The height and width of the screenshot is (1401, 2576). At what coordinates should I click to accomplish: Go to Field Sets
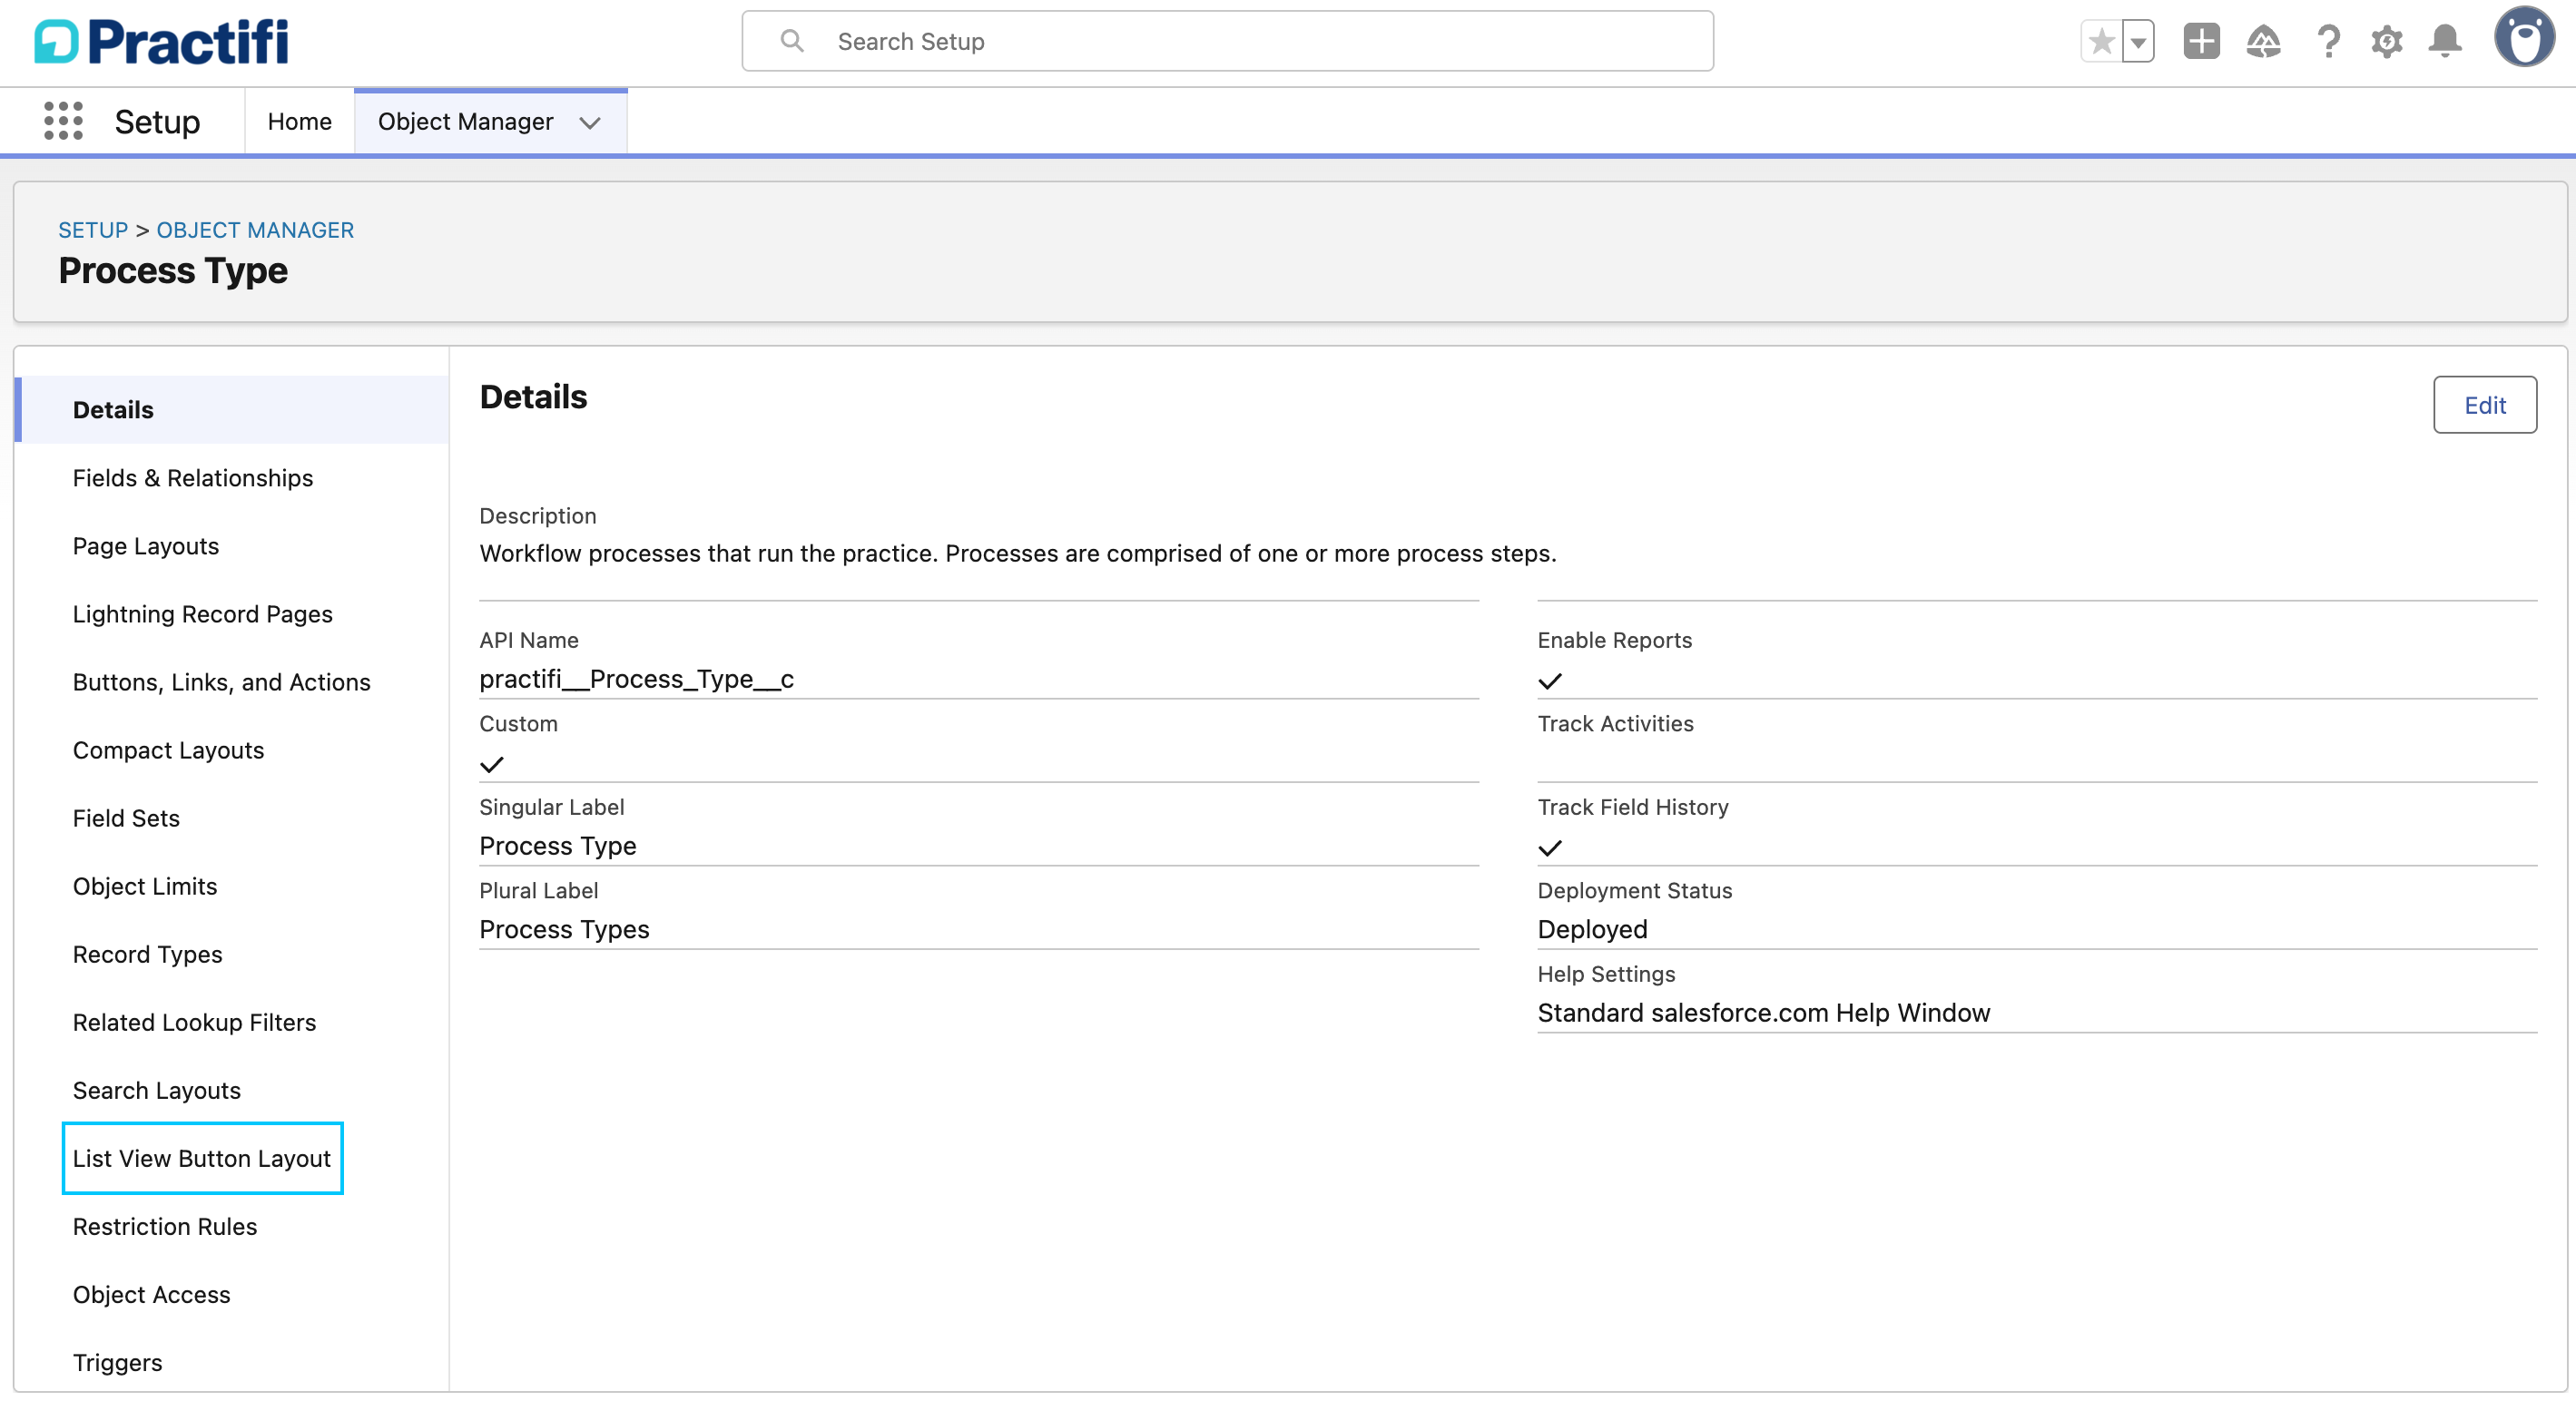(x=126, y=818)
